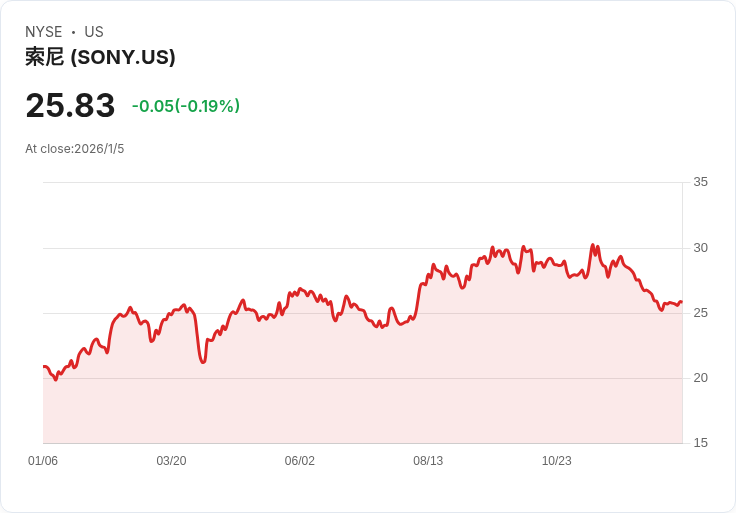Select the 10/23 date axis label

tap(556, 461)
